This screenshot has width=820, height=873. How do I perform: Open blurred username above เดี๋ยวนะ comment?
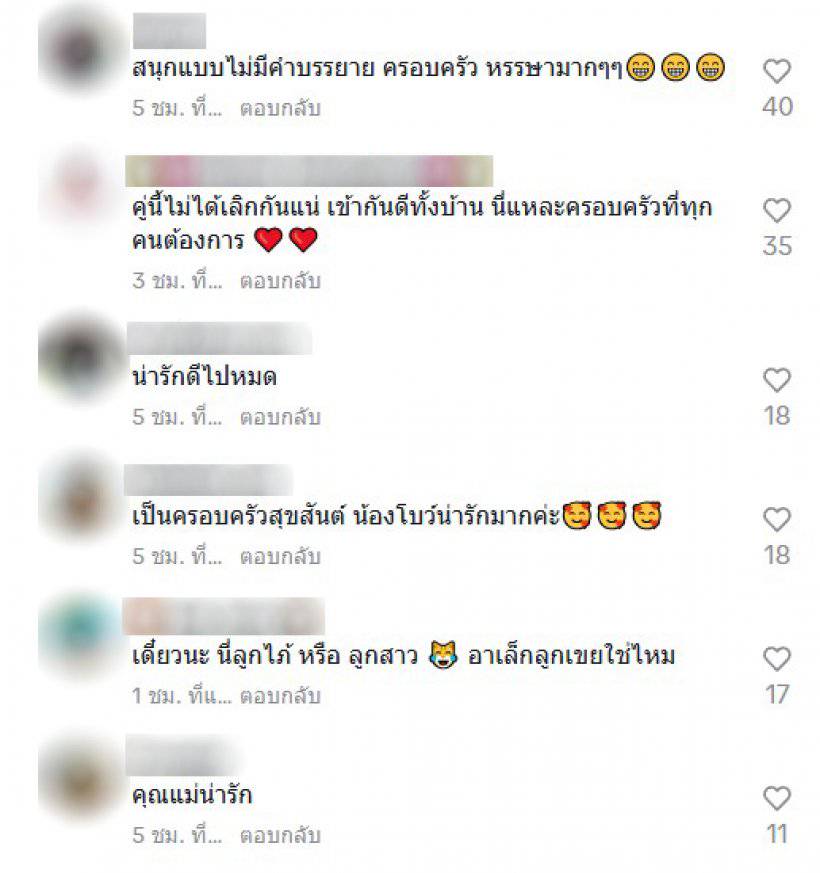[223, 616]
